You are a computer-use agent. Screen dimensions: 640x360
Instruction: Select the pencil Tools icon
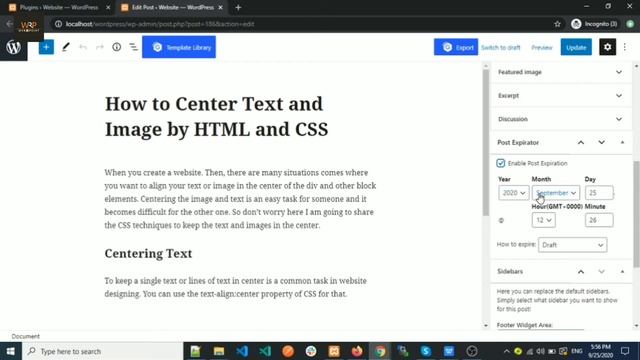66,47
